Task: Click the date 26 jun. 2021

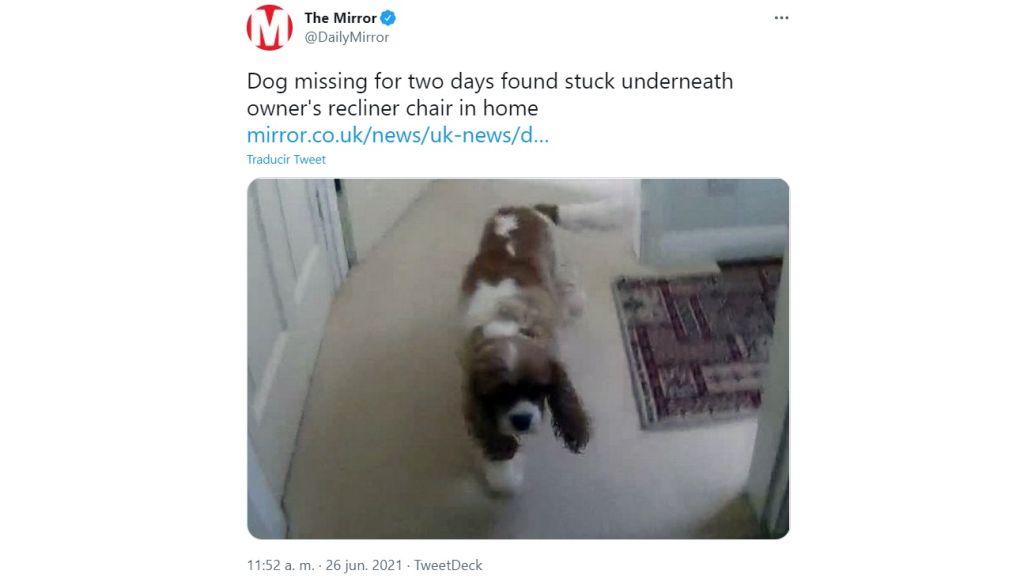Action: coord(364,565)
